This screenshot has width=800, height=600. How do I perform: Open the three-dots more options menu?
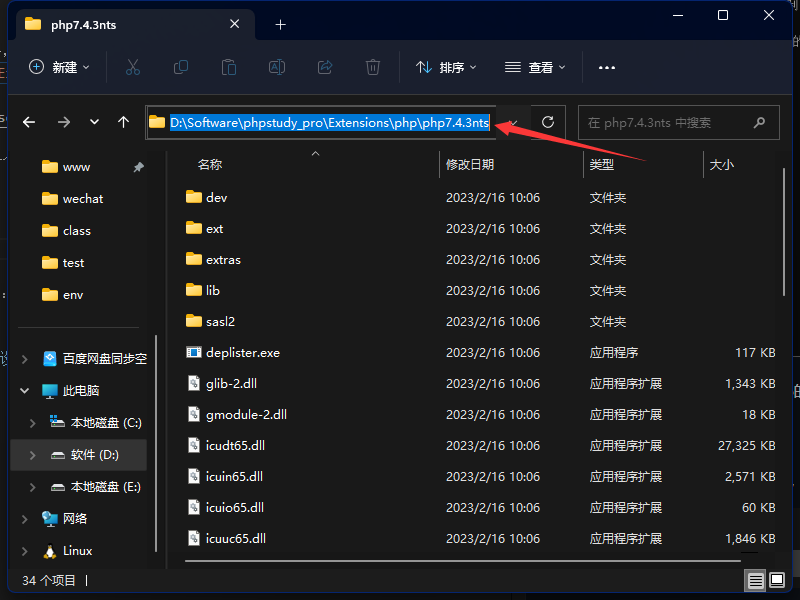pyautogui.click(x=607, y=67)
